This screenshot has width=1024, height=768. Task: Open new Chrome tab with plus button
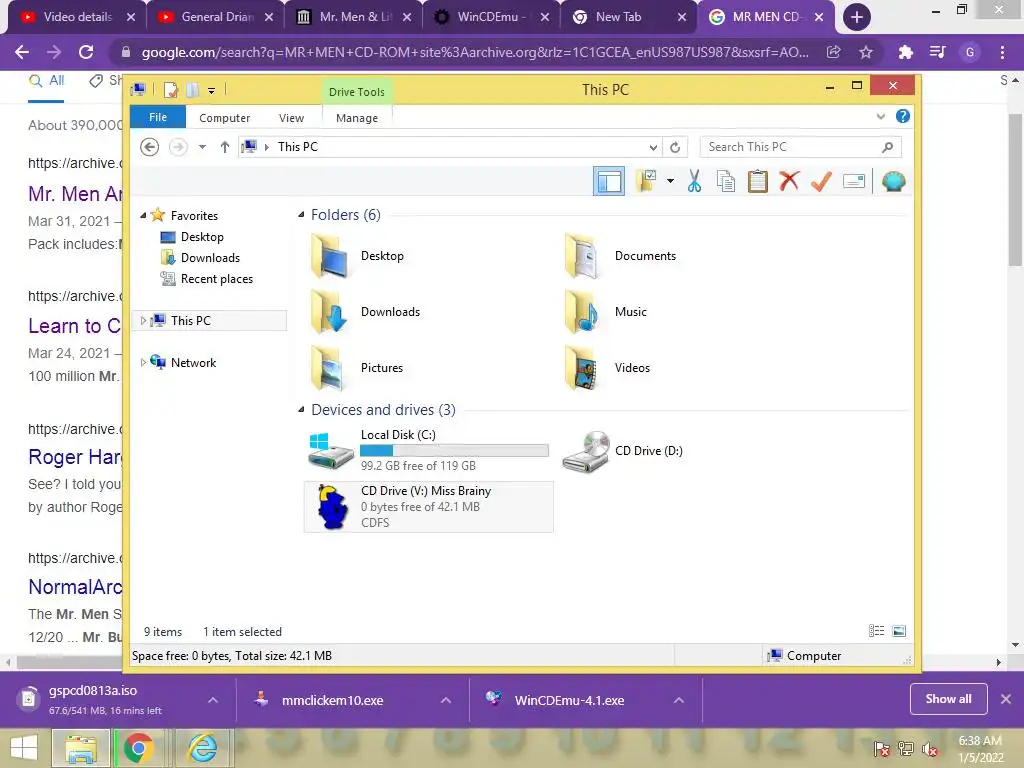pos(857,18)
